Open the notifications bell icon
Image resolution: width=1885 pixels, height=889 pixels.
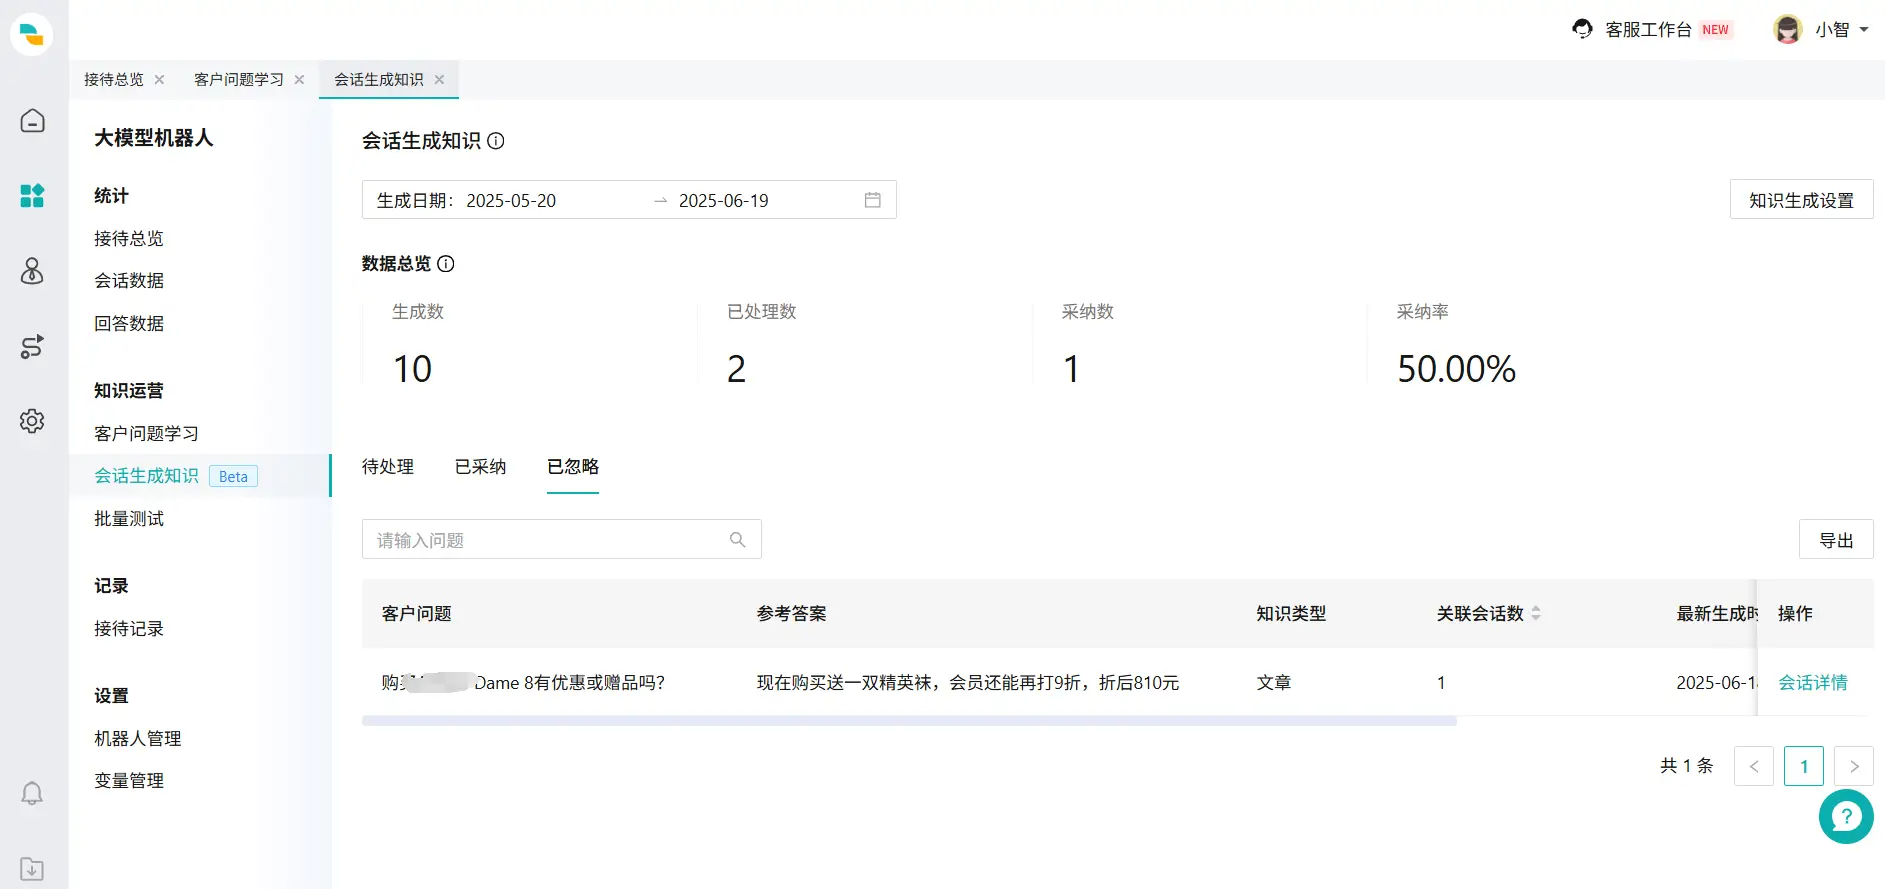(x=32, y=793)
